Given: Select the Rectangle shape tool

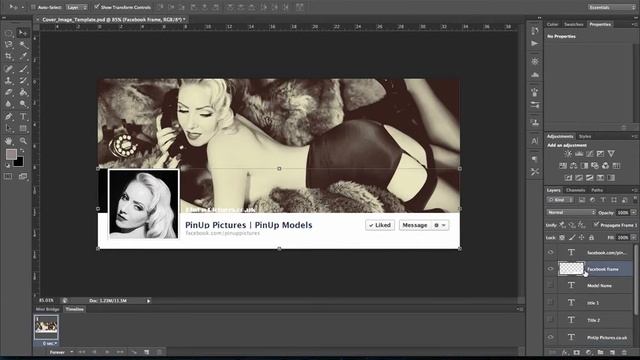Looking at the screenshot, I should [23, 129].
